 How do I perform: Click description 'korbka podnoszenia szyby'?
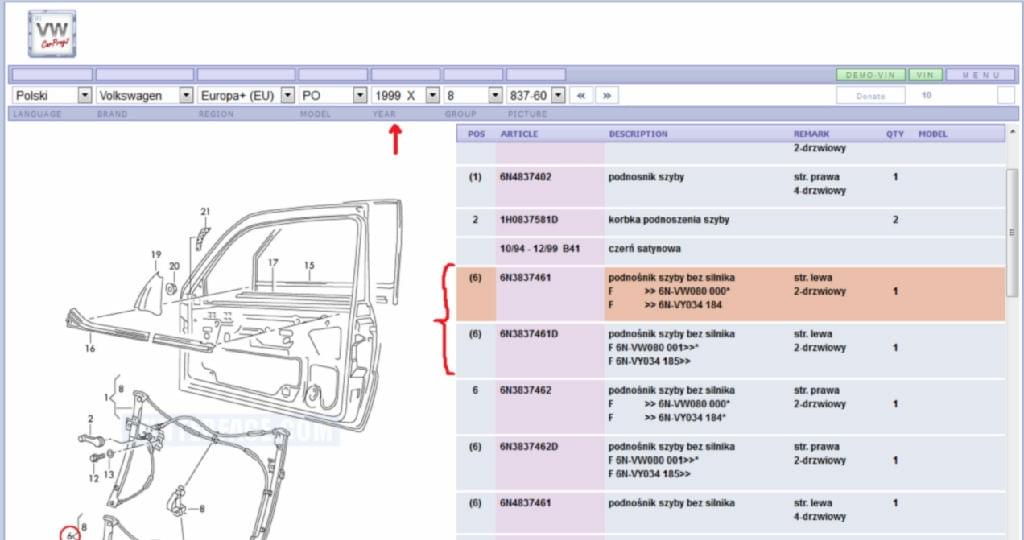point(669,220)
